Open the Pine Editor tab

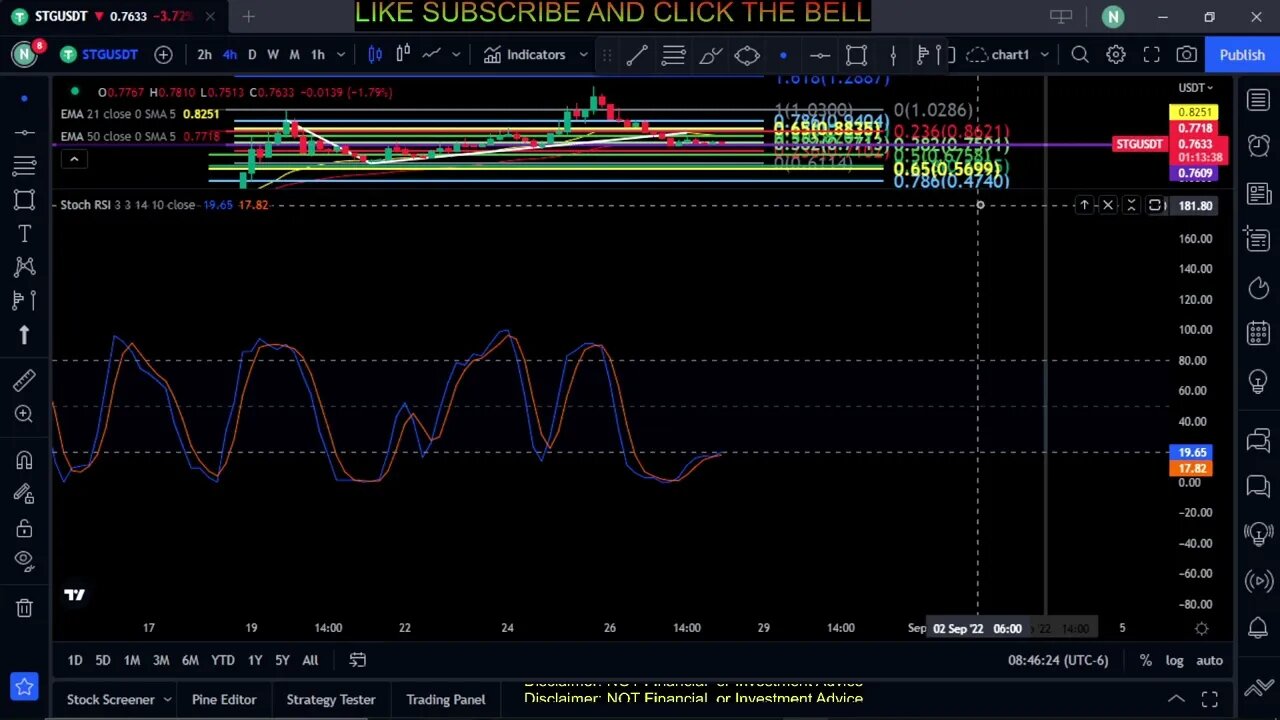tap(224, 699)
